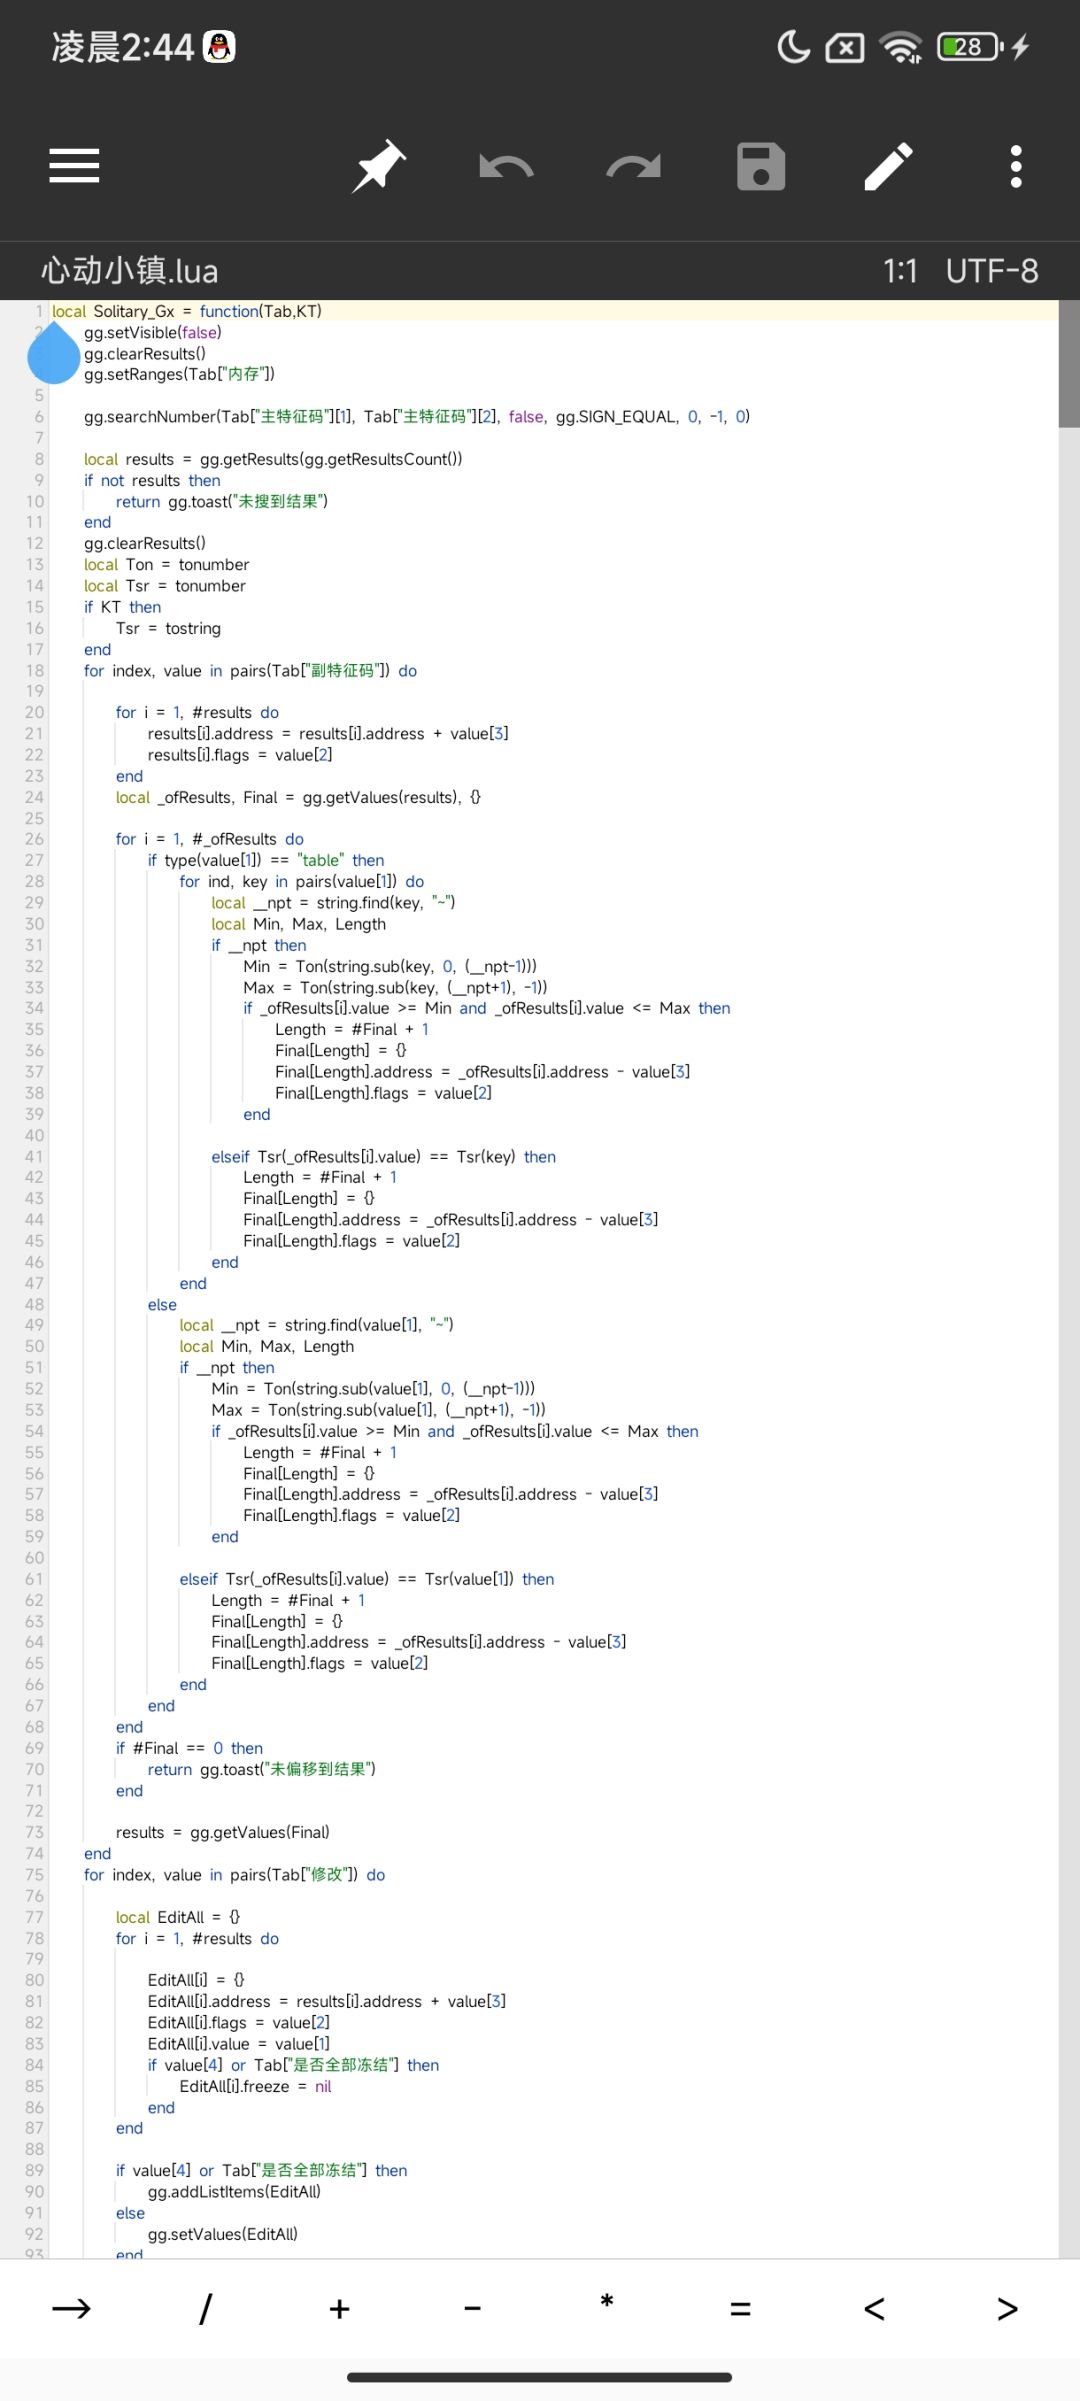Tap the 1:1 cursor position indicator

(x=900, y=271)
